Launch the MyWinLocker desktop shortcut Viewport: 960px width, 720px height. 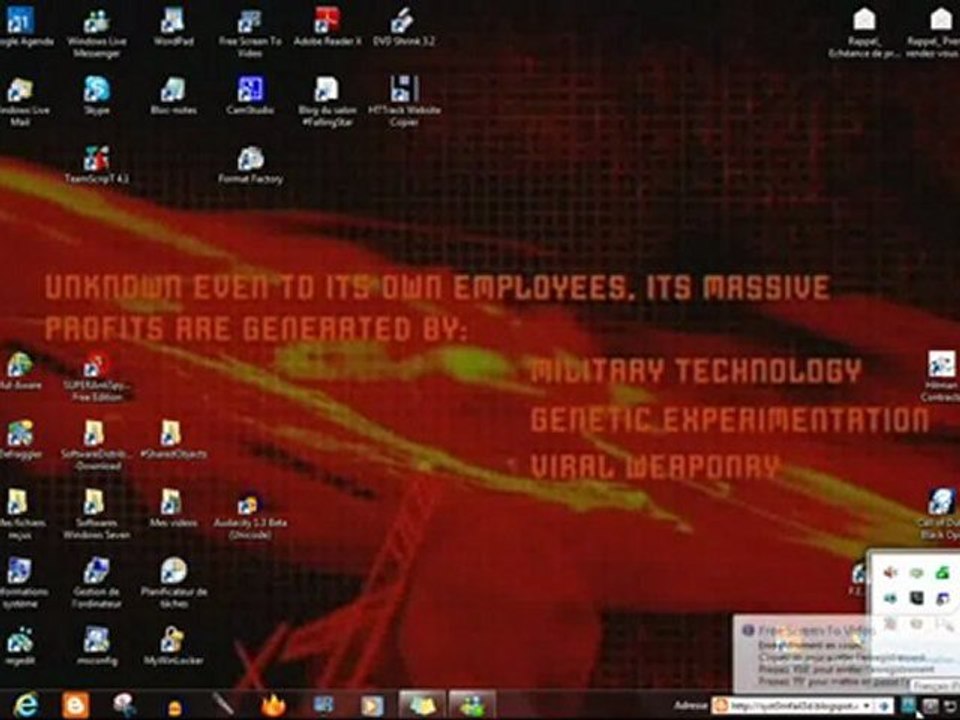coord(173,645)
